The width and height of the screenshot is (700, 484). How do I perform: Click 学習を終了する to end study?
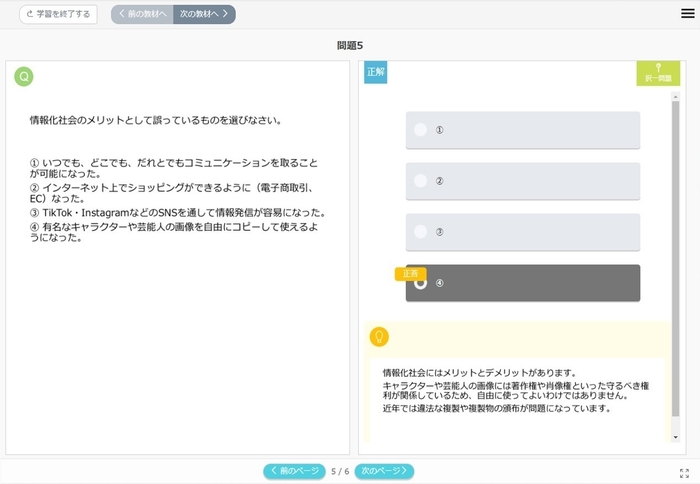[58, 14]
